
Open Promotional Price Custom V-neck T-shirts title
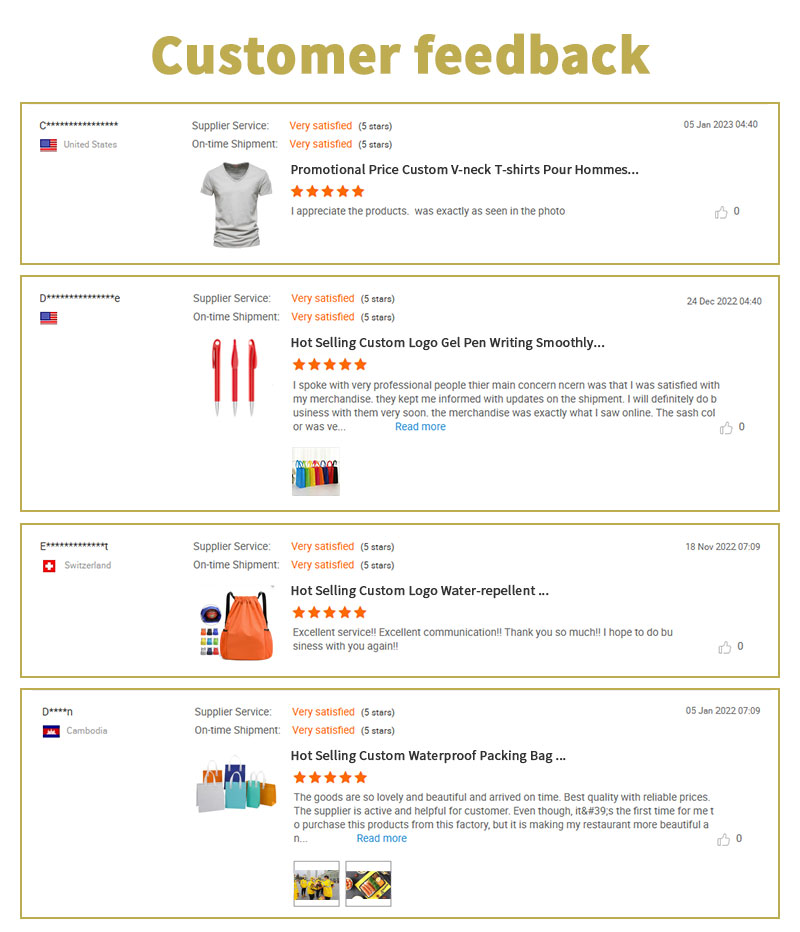[464, 170]
